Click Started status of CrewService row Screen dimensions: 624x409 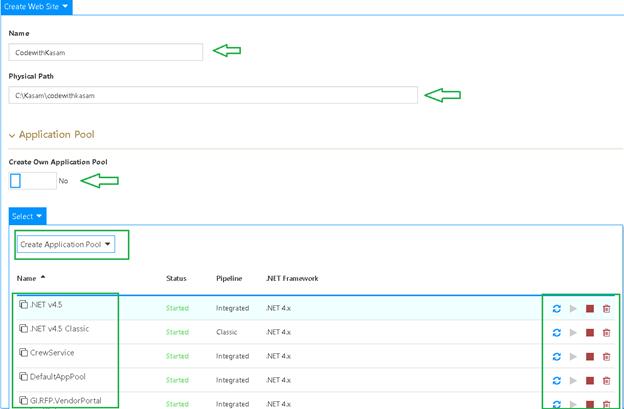pos(177,356)
